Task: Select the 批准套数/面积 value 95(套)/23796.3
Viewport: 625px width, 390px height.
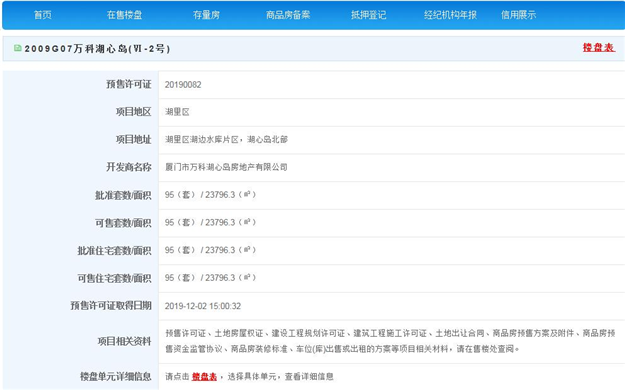Action: (x=210, y=195)
